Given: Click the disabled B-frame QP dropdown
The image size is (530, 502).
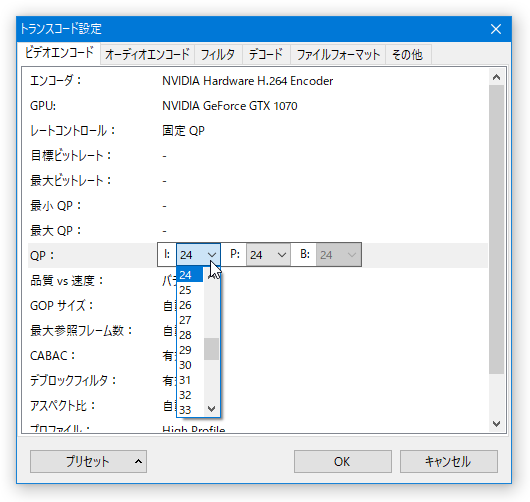Looking at the screenshot, I should click(338, 255).
